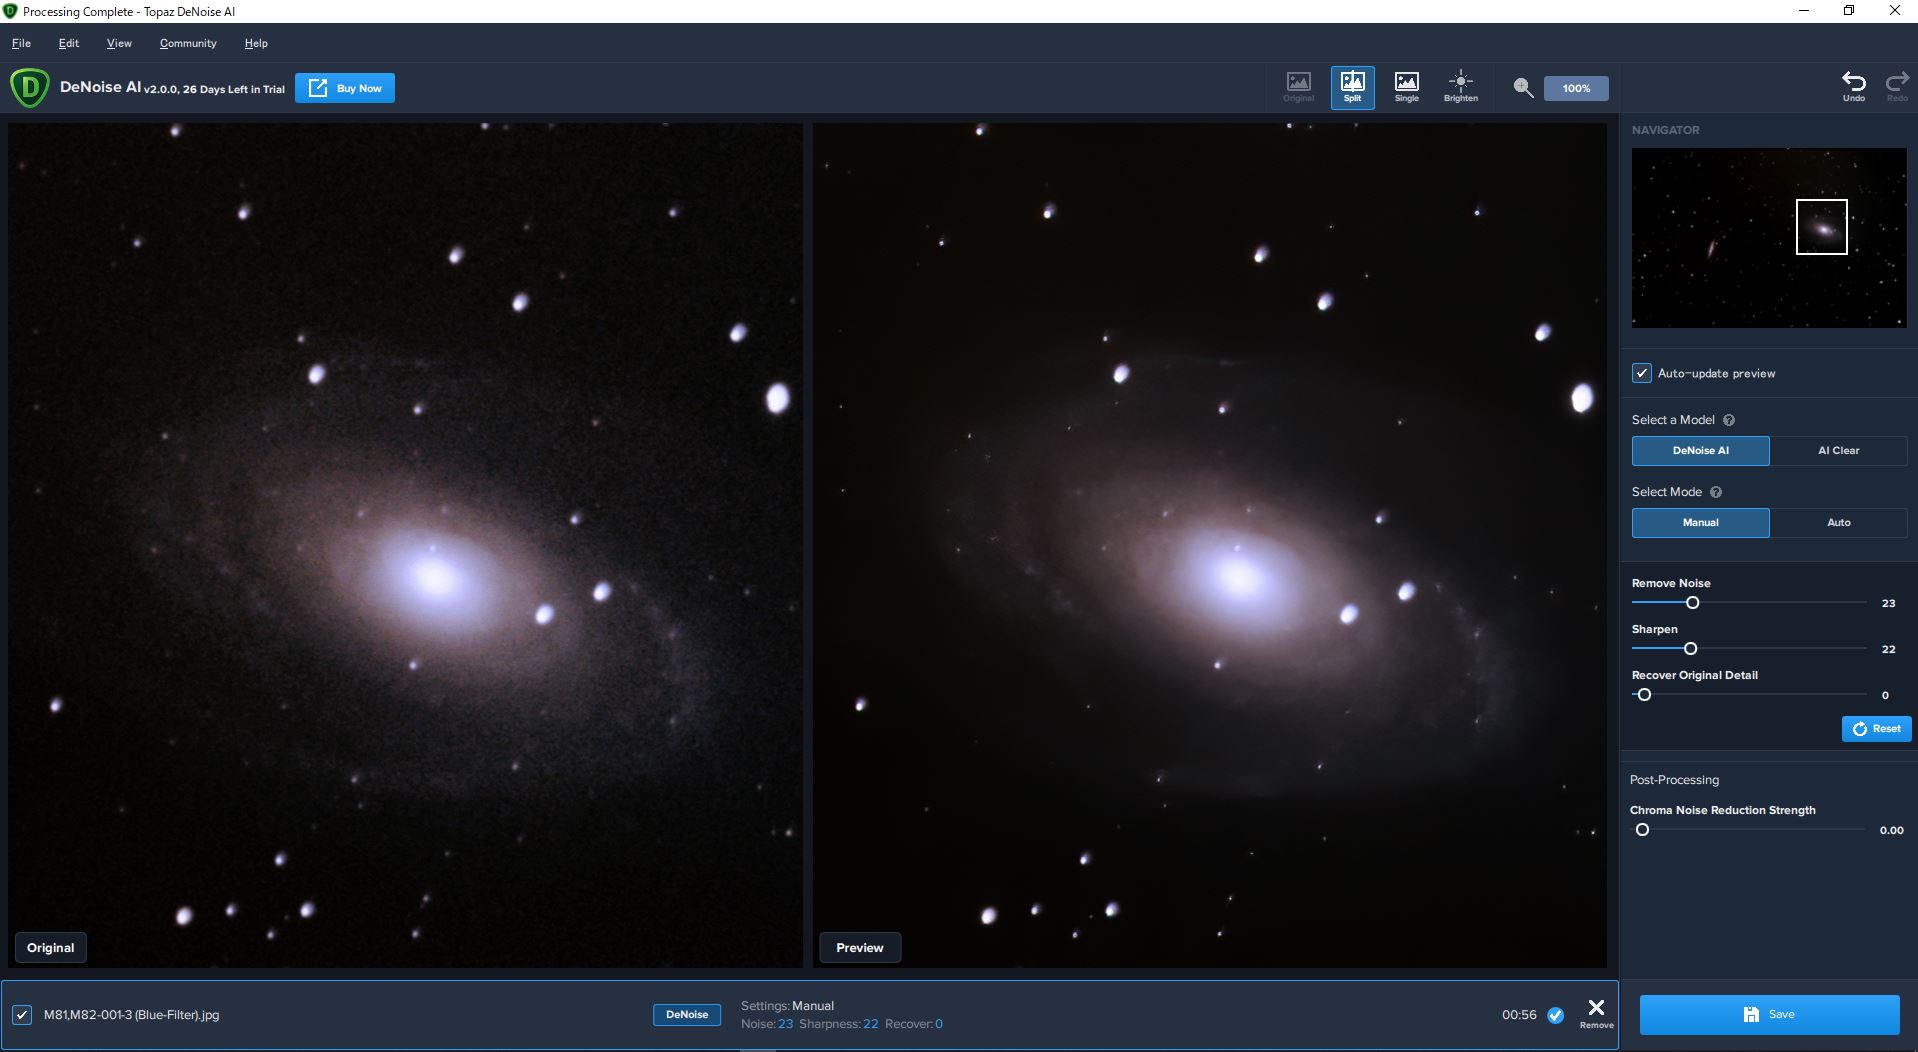Open the 100% zoom level box
The image size is (1918, 1052).
click(x=1576, y=88)
